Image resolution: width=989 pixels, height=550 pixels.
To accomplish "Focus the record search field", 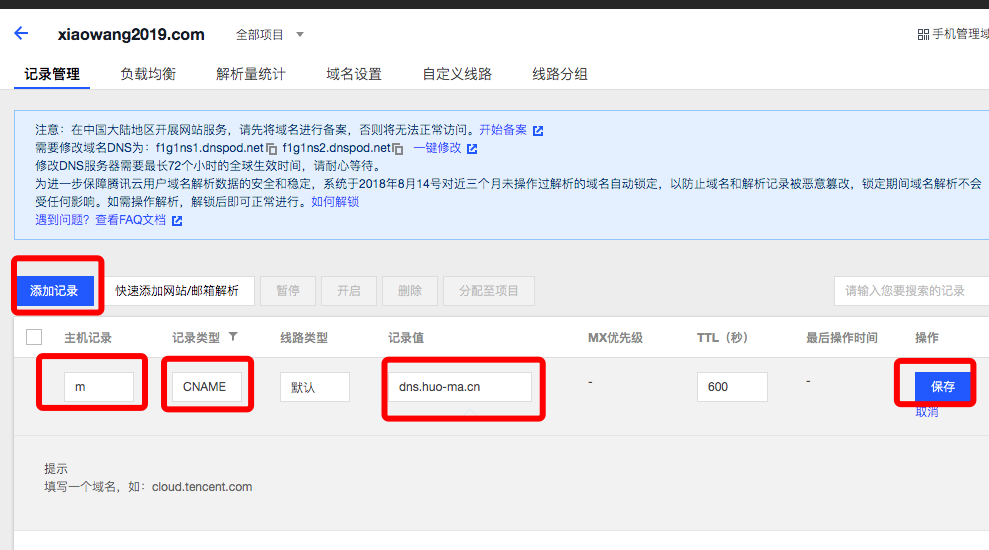I will [x=911, y=291].
